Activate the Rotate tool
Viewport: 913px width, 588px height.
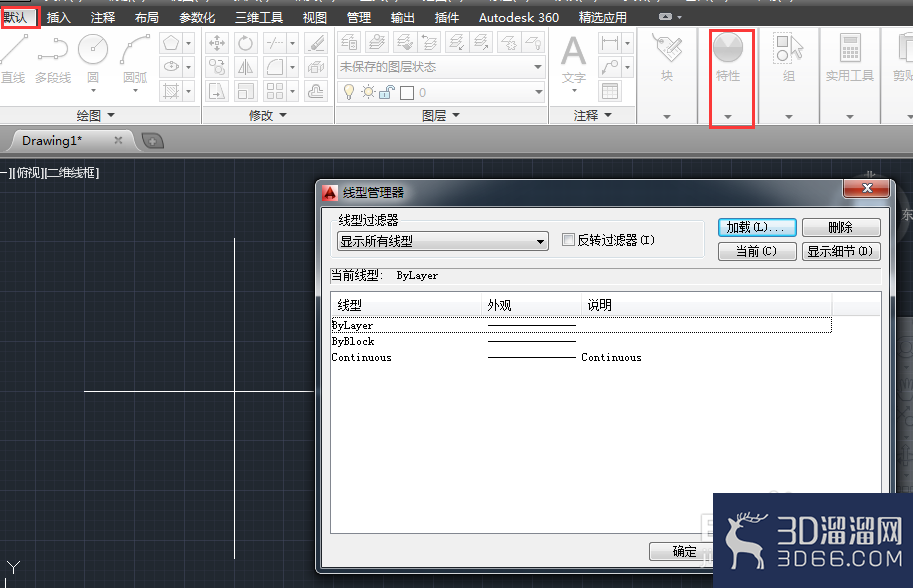coord(246,43)
